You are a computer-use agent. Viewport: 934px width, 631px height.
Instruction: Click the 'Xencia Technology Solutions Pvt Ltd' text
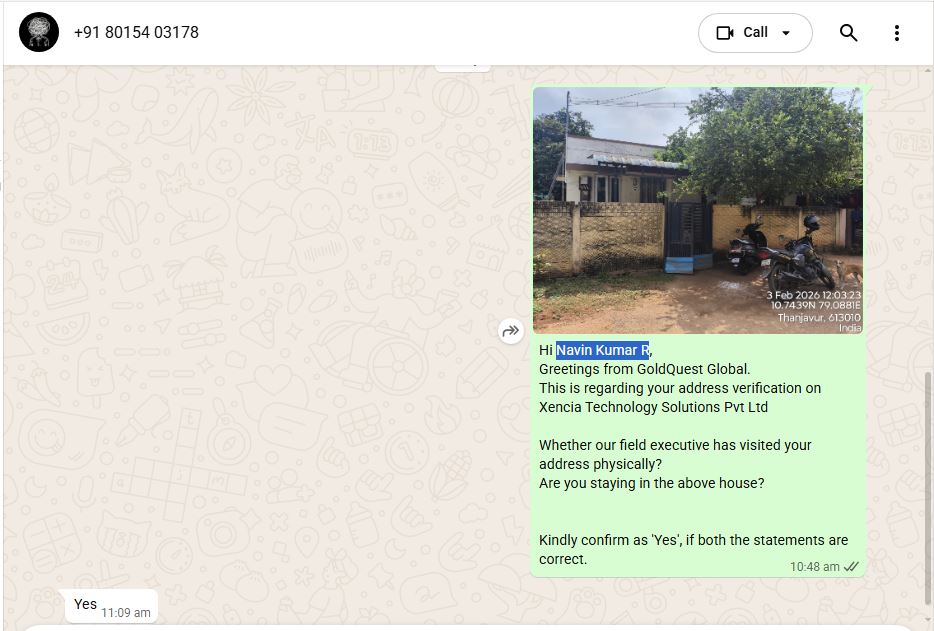tap(653, 407)
